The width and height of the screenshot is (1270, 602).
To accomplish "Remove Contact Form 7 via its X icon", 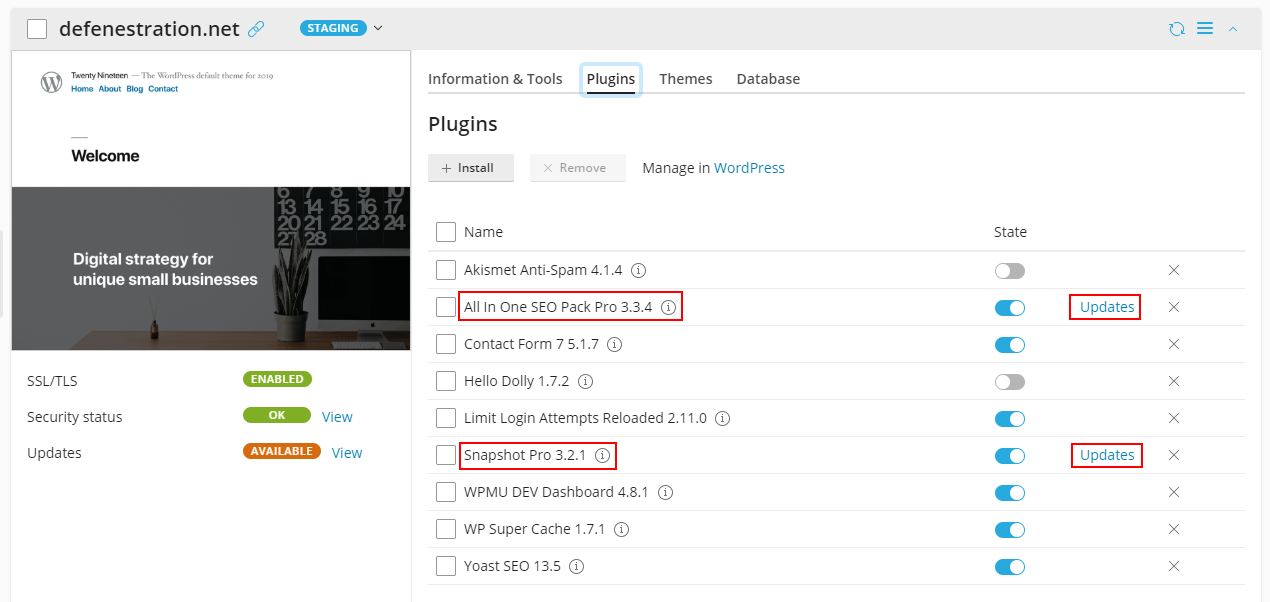I will coord(1174,344).
